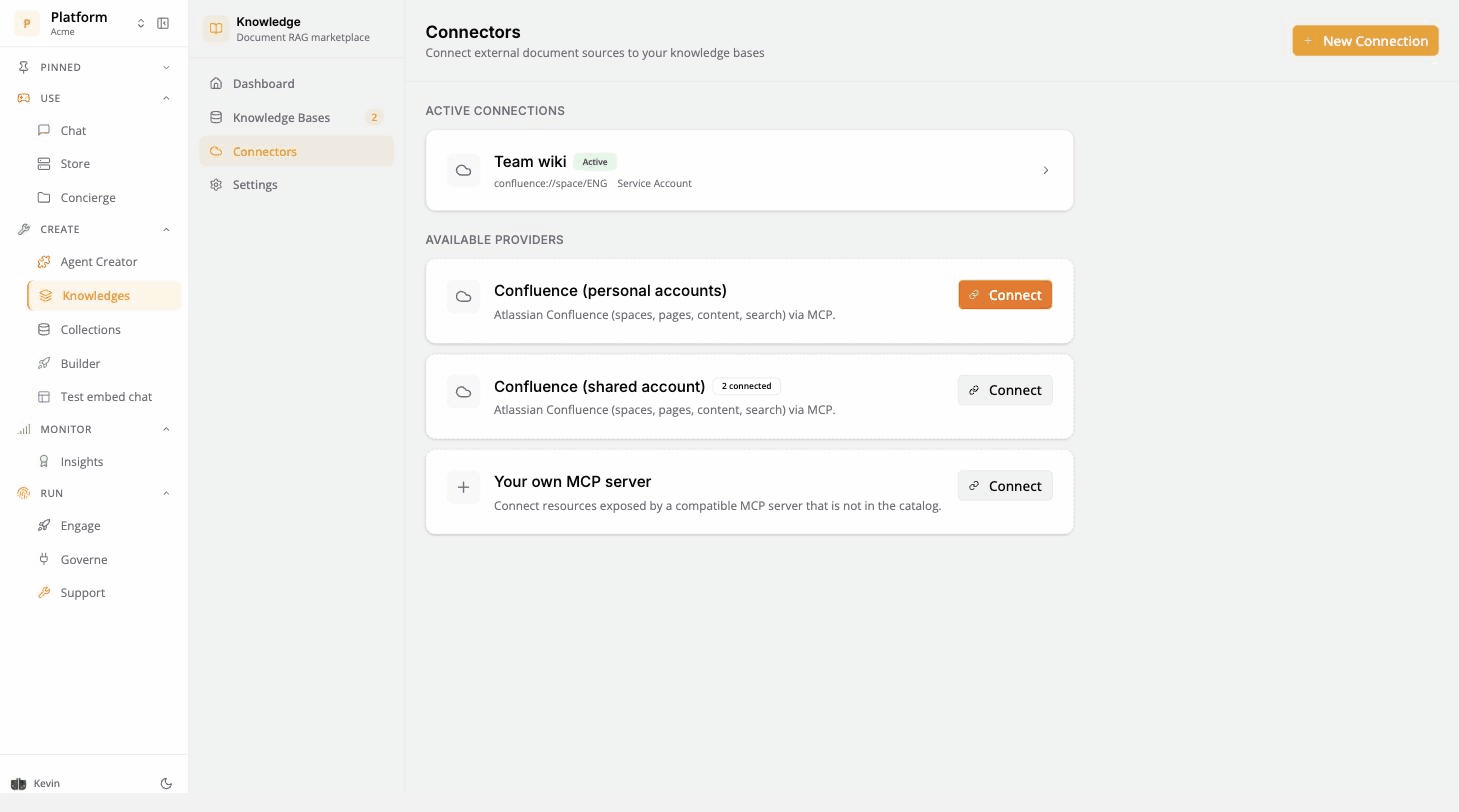Click the Support wrench icon
The height and width of the screenshot is (812, 1459).
[x=44, y=592]
